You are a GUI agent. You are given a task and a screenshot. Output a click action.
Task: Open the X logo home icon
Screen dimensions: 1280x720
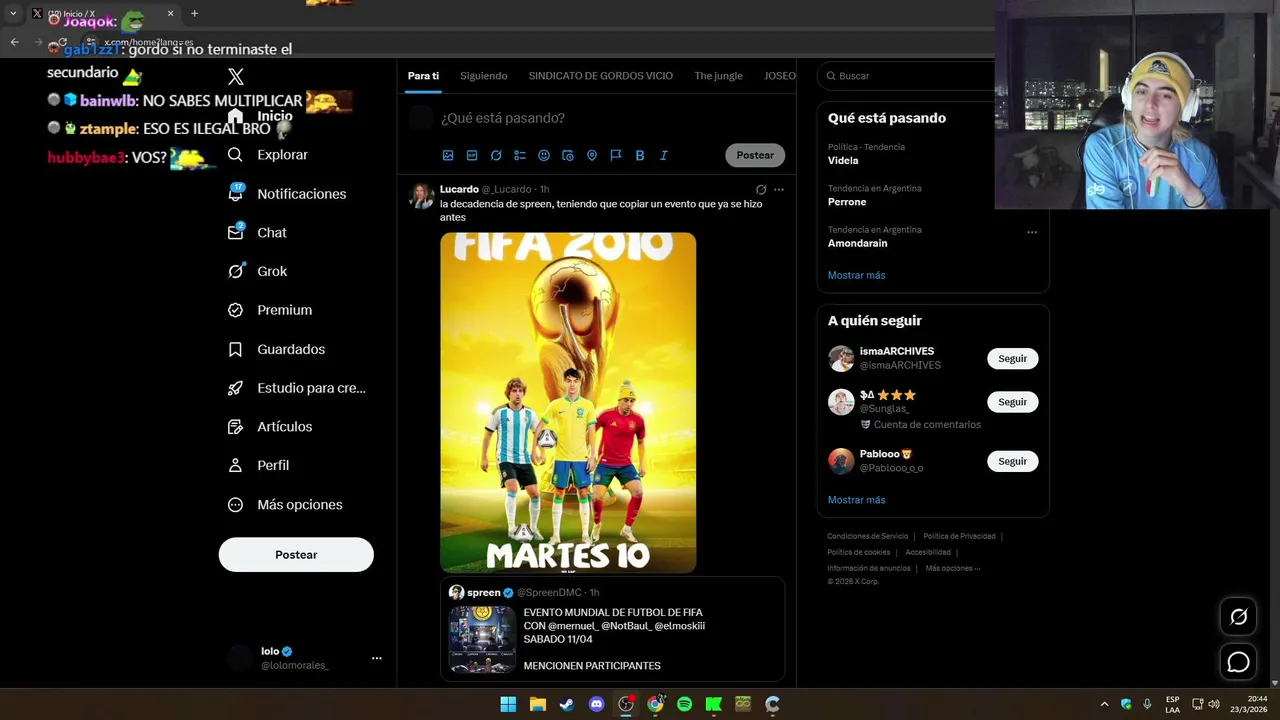pyautogui.click(x=236, y=77)
